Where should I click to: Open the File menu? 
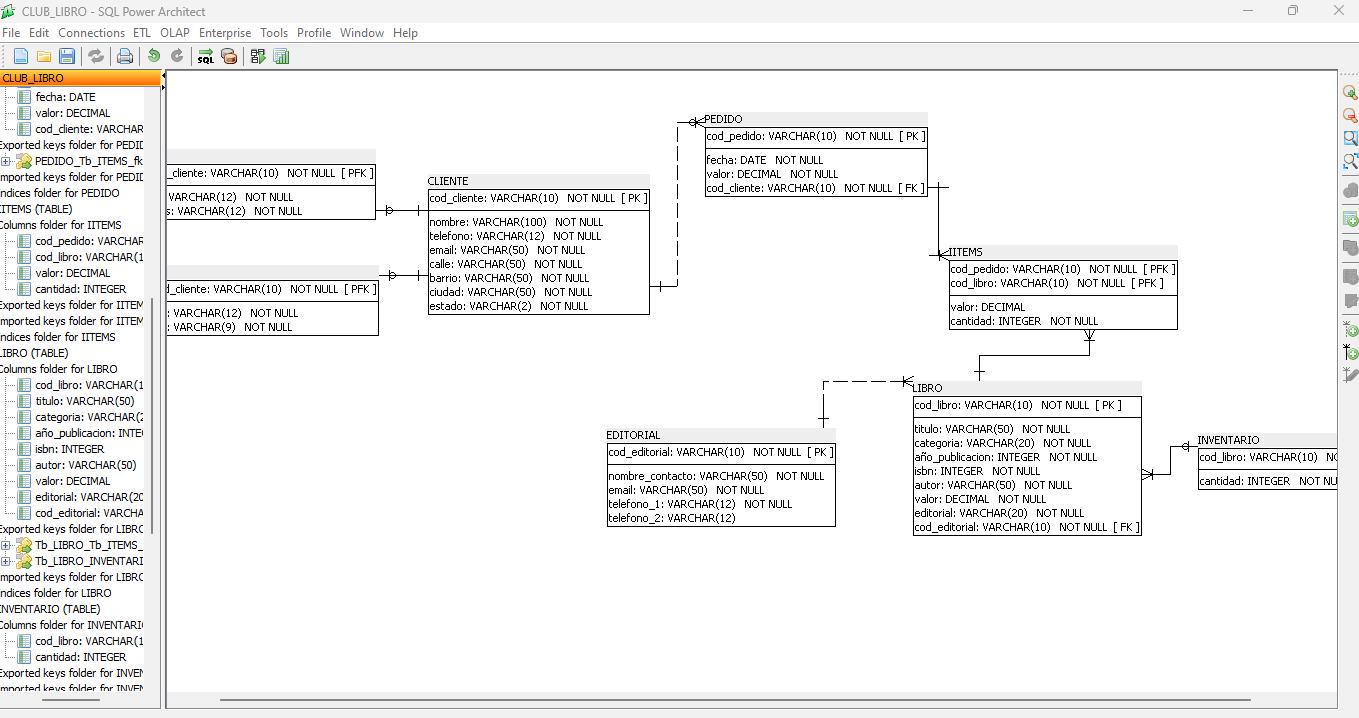click(x=11, y=33)
